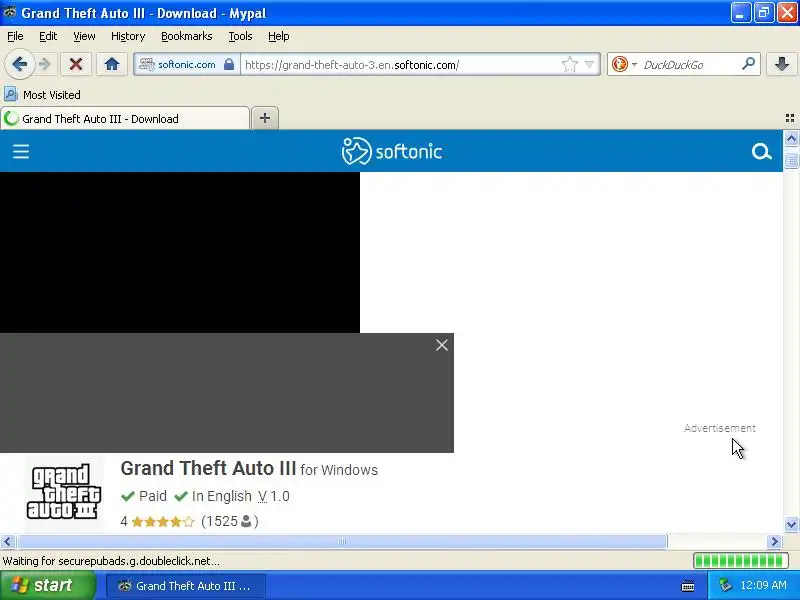800x600 pixels.
Task: Click the system tray network icon
Action: [724, 585]
